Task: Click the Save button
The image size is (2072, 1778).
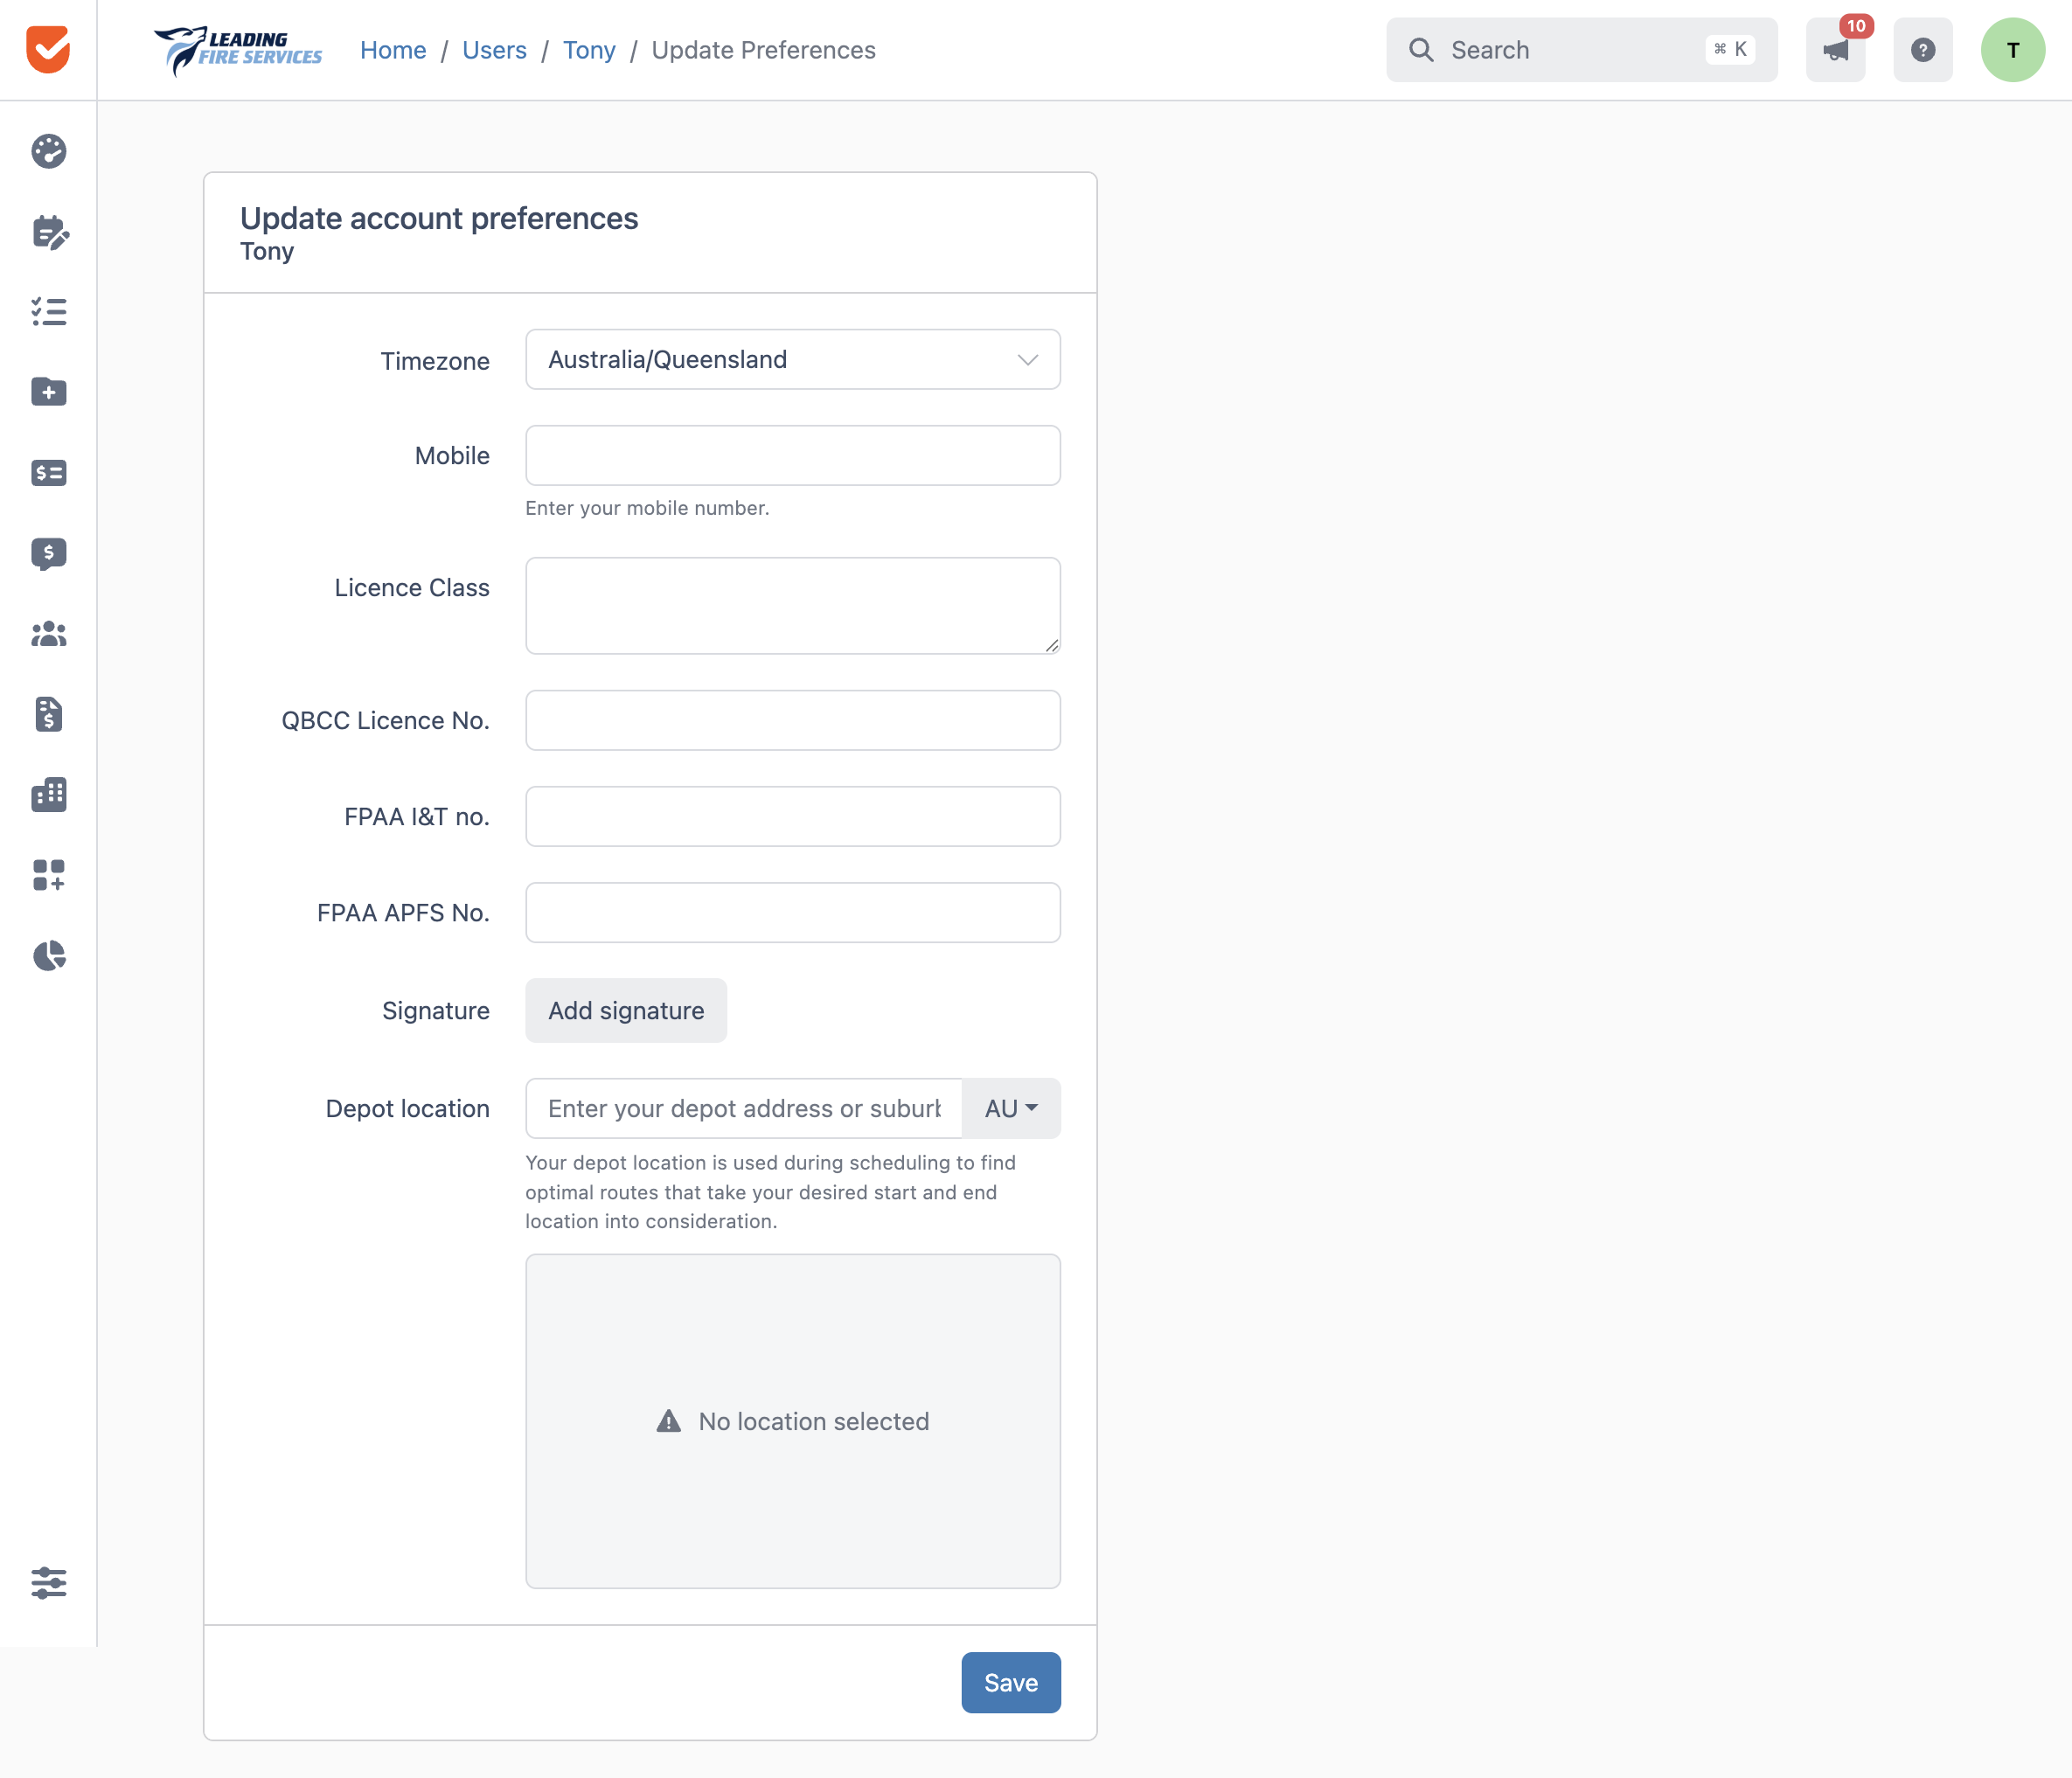Action: (x=1011, y=1683)
